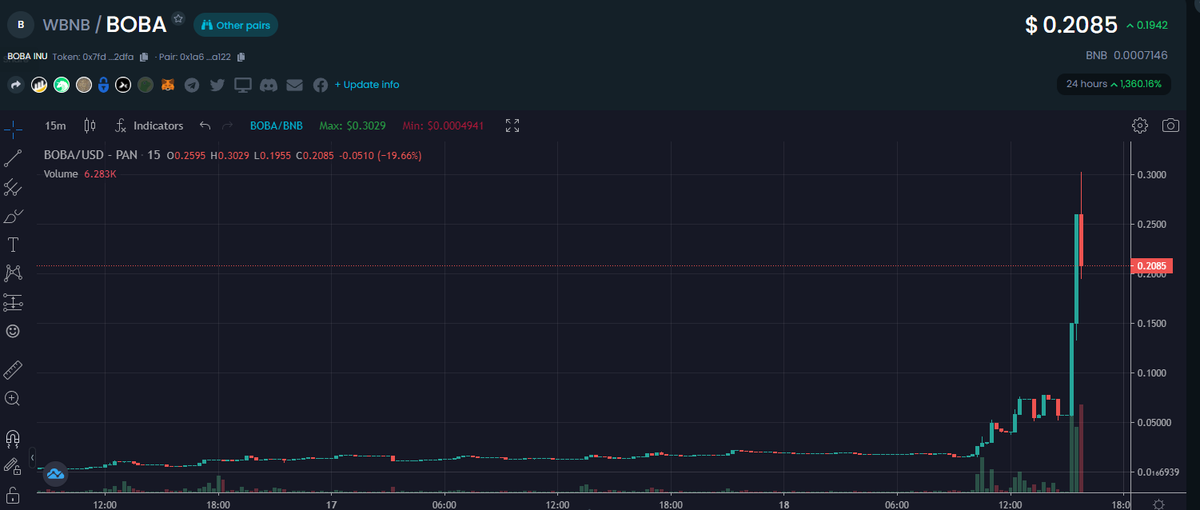Copy the token address 0x7fd...2dfa
The width and height of the screenshot is (1200, 510).
144,57
